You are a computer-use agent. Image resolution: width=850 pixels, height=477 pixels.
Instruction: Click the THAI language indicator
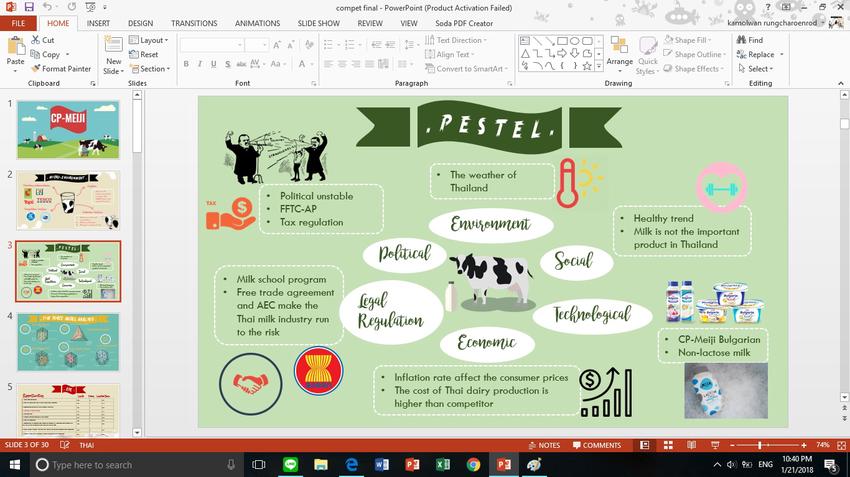point(87,445)
